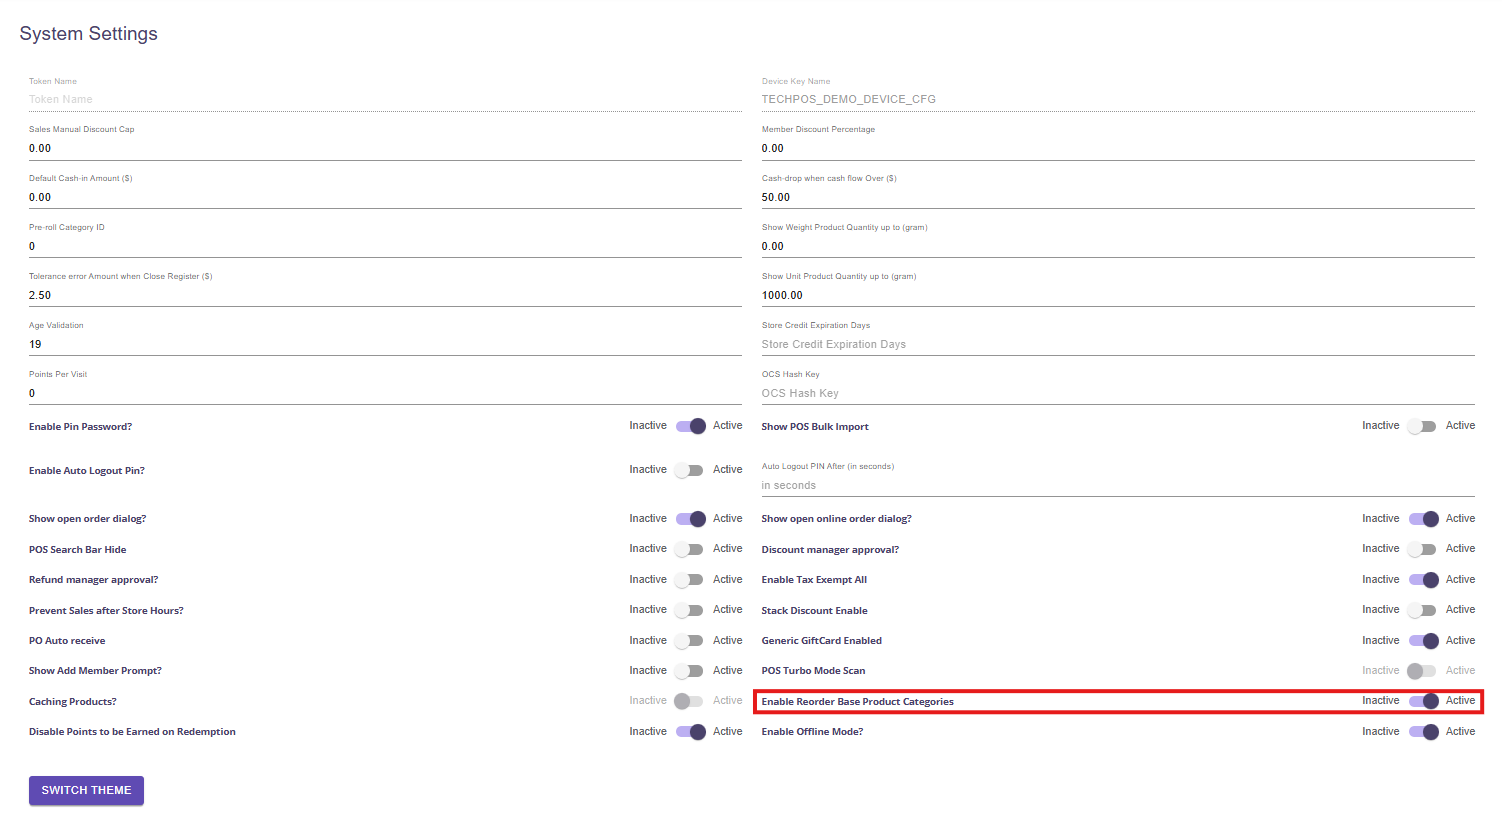The height and width of the screenshot is (819, 1502).
Task: Click the "Caching Products?" label
Action: [72, 702]
